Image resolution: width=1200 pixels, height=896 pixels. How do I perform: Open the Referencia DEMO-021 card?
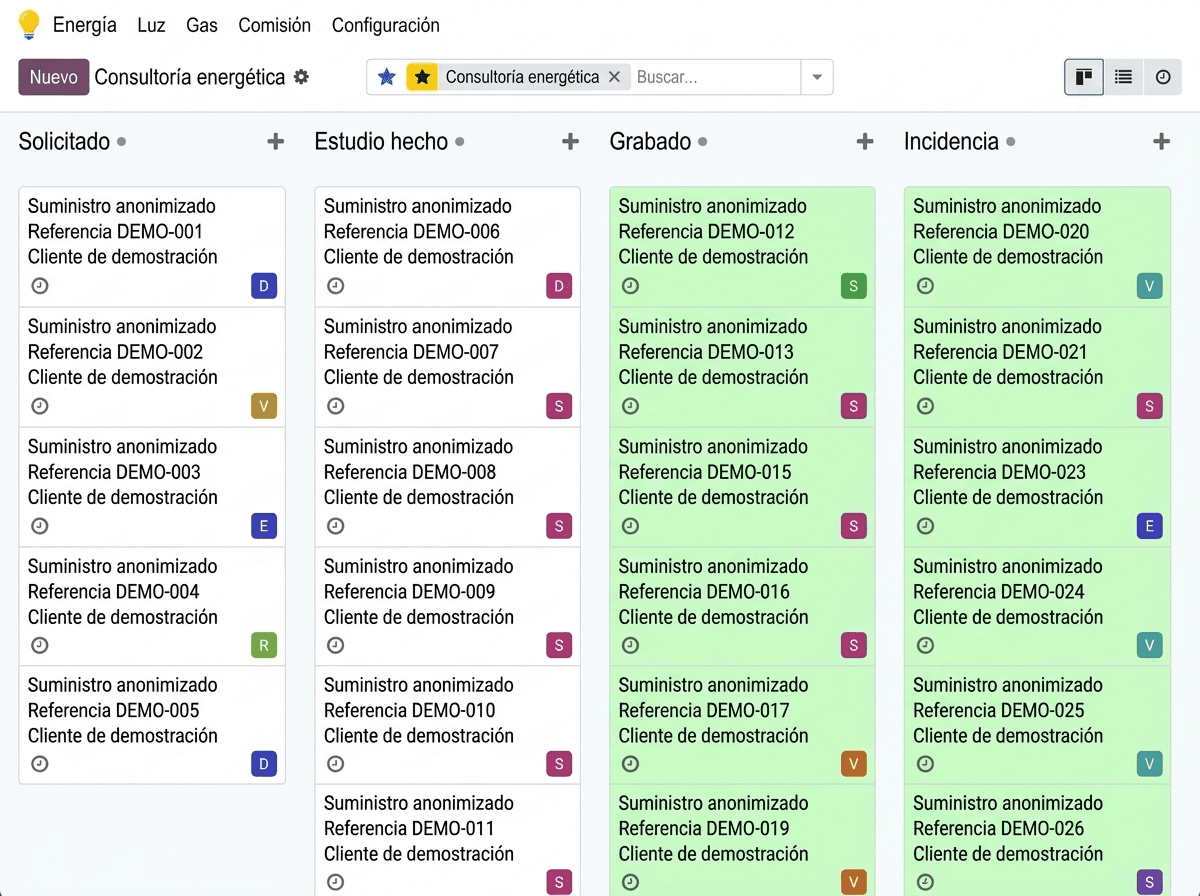pyautogui.click(x=1037, y=367)
